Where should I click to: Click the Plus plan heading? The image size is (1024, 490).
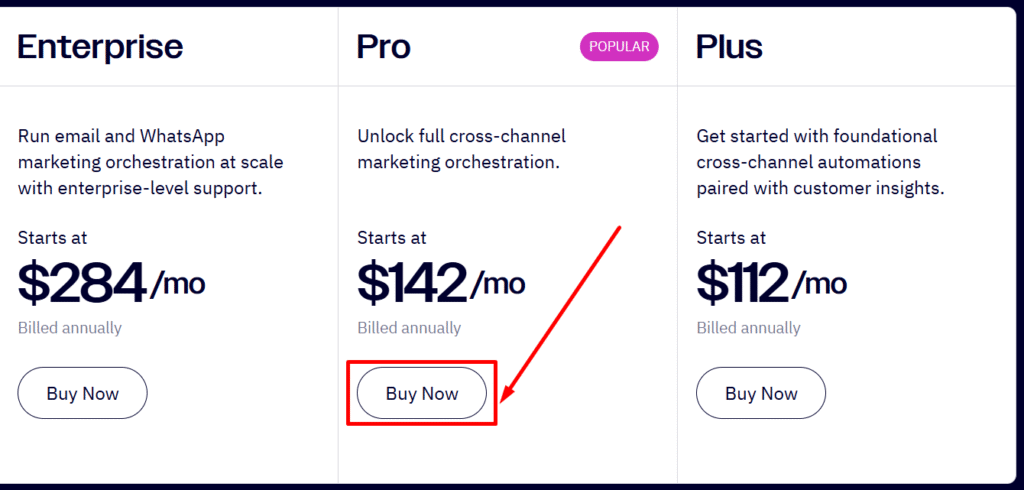coord(729,46)
